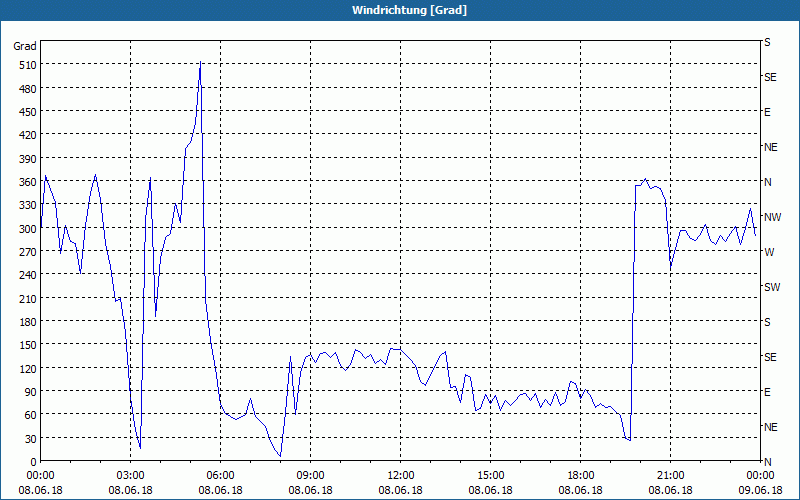Click the "N" compass label level with 0

click(767, 462)
